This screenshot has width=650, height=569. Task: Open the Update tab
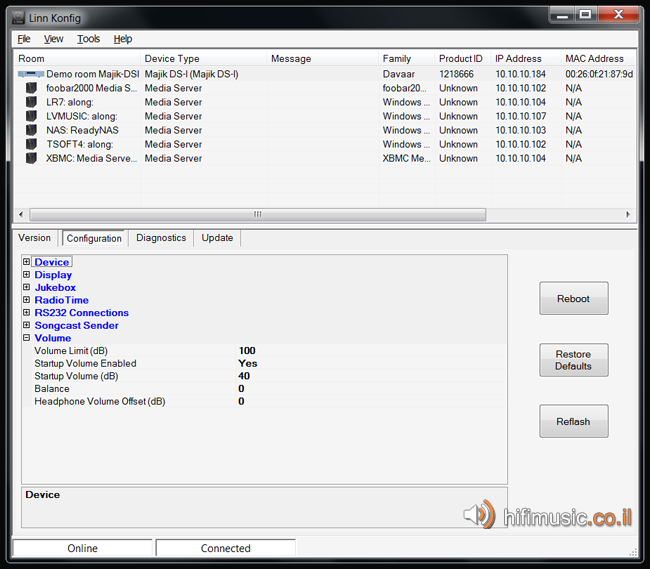[217, 238]
